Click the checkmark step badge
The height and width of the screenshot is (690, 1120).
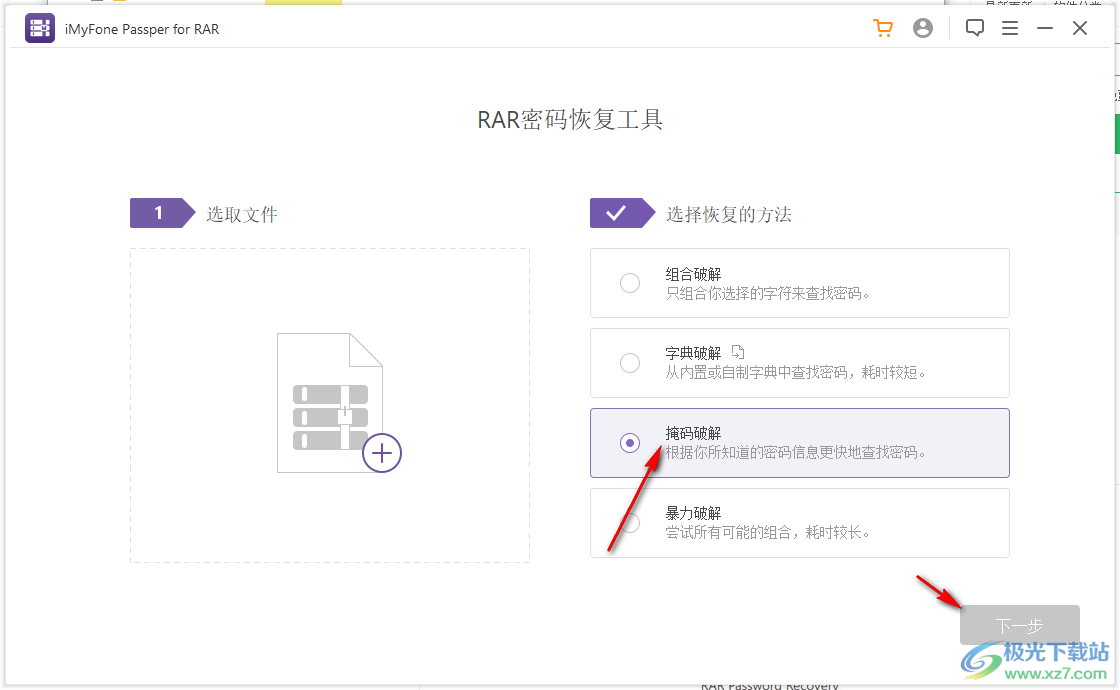(622, 213)
